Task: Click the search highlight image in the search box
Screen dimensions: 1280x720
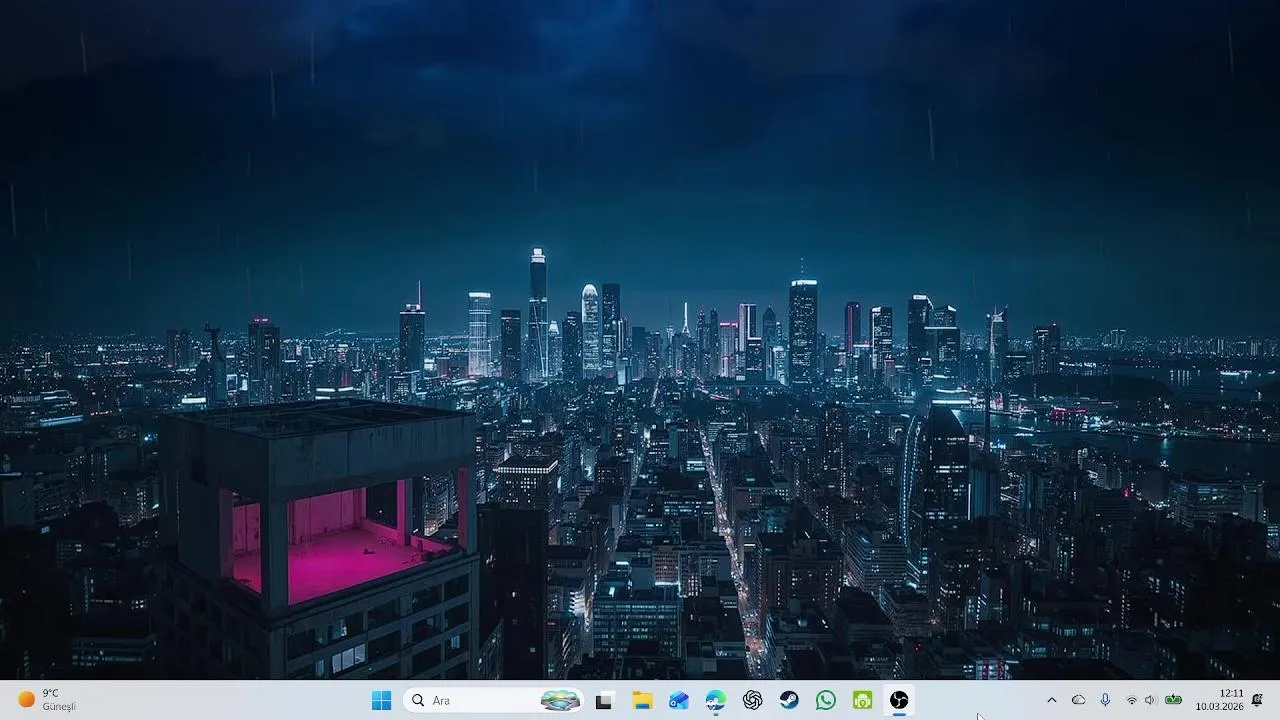Action: (560, 700)
